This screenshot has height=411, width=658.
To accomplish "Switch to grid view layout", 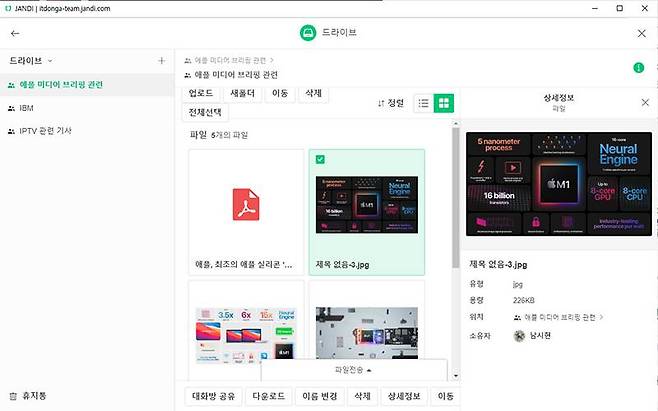I will tap(444, 103).
